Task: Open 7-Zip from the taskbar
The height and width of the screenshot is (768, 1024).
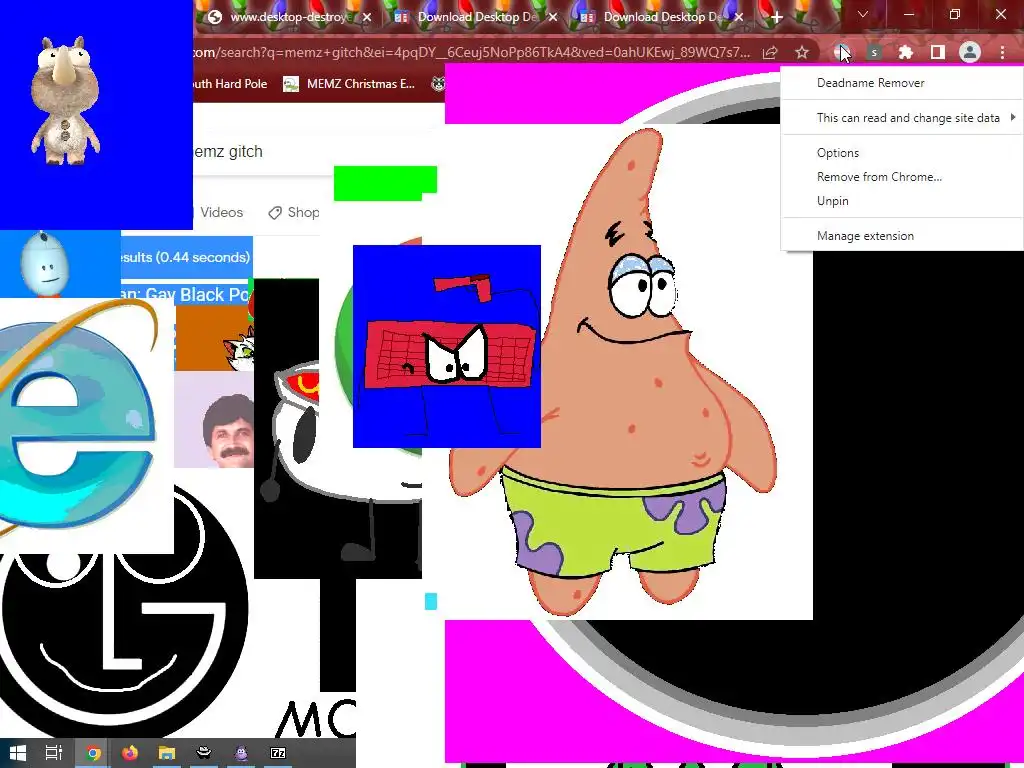Action: pos(278,753)
